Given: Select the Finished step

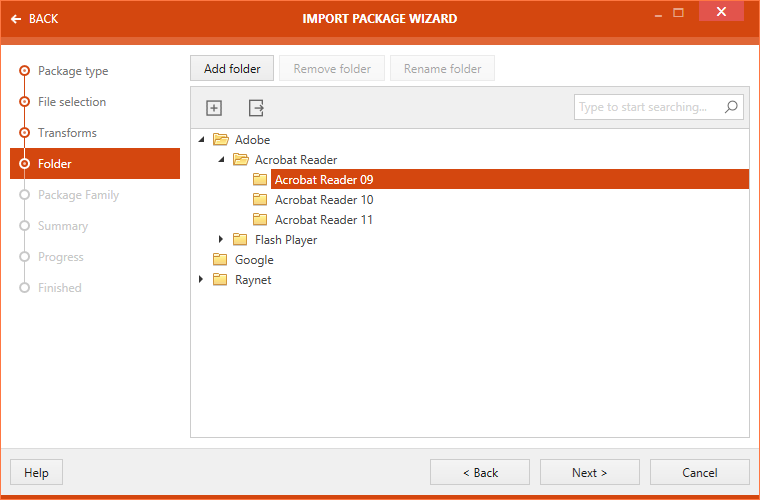Looking at the screenshot, I should (60, 288).
